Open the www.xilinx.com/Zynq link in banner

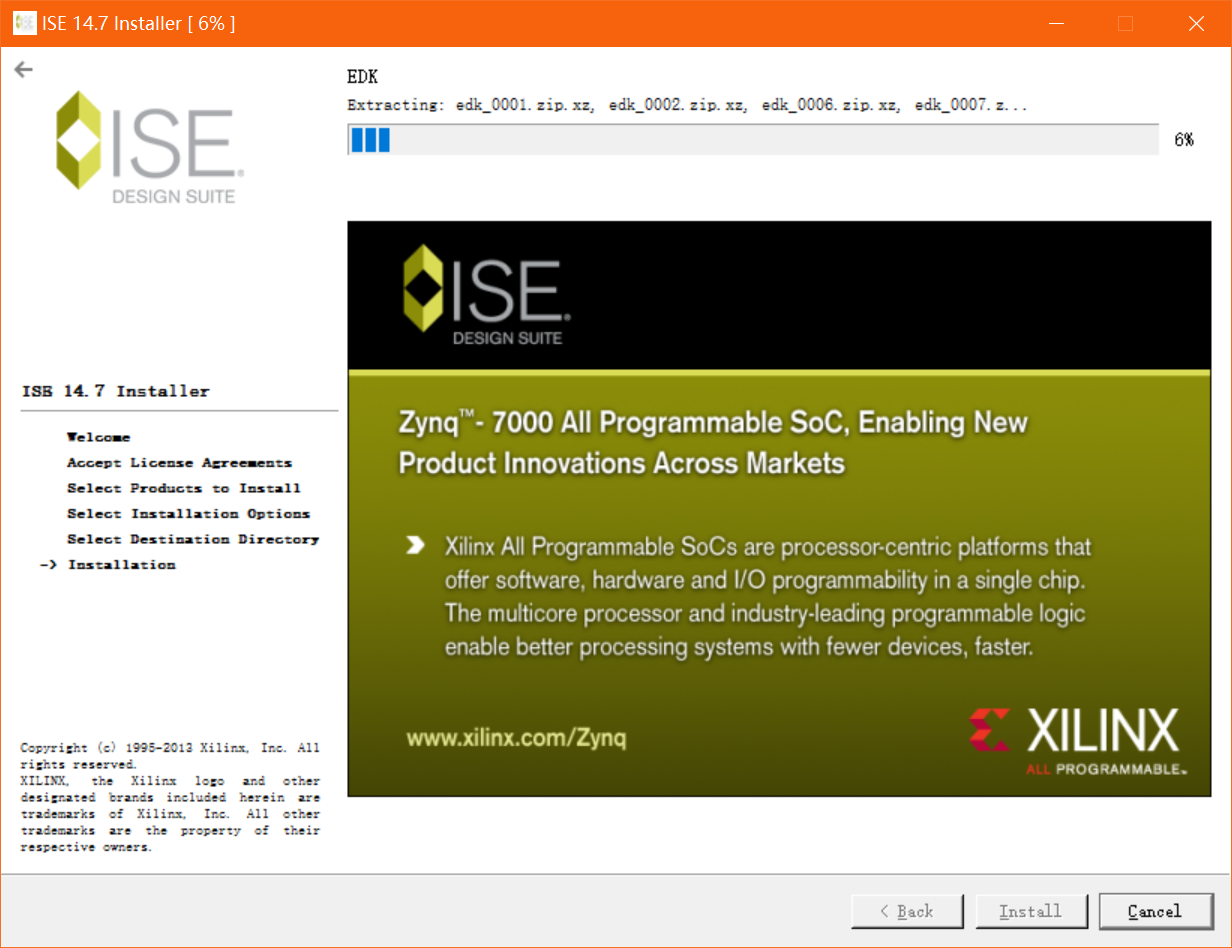pyautogui.click(x=516, y=739)
